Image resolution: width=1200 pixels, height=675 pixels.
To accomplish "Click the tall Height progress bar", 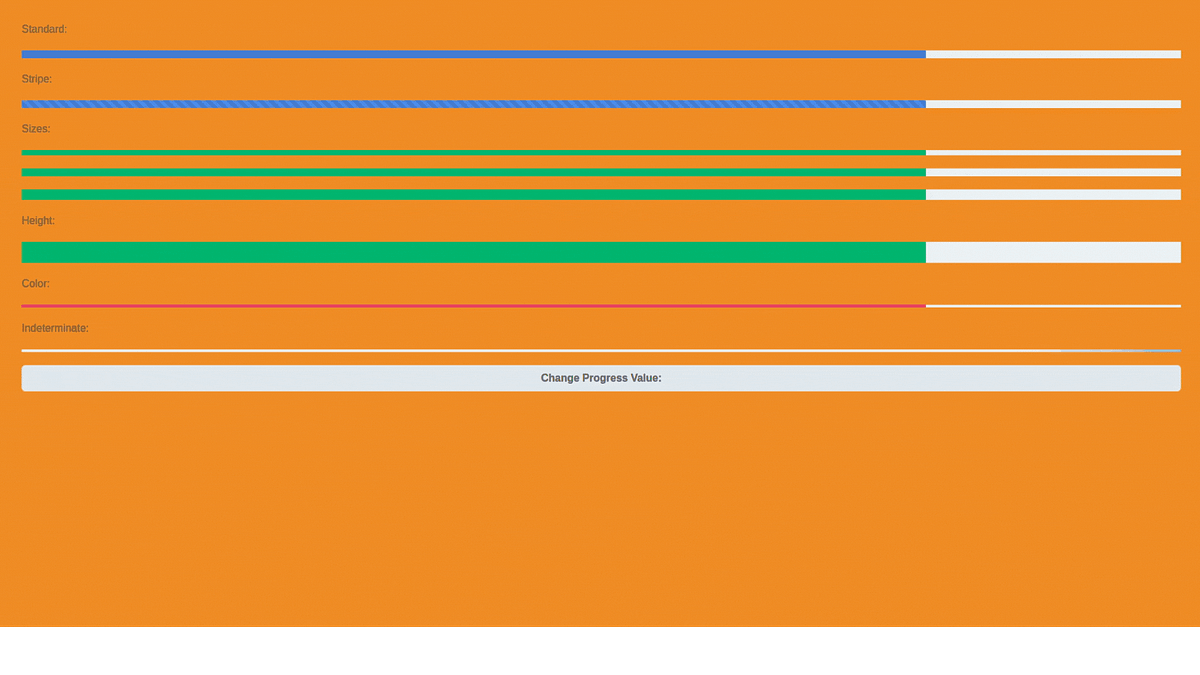I will click(x=470, y=252).
